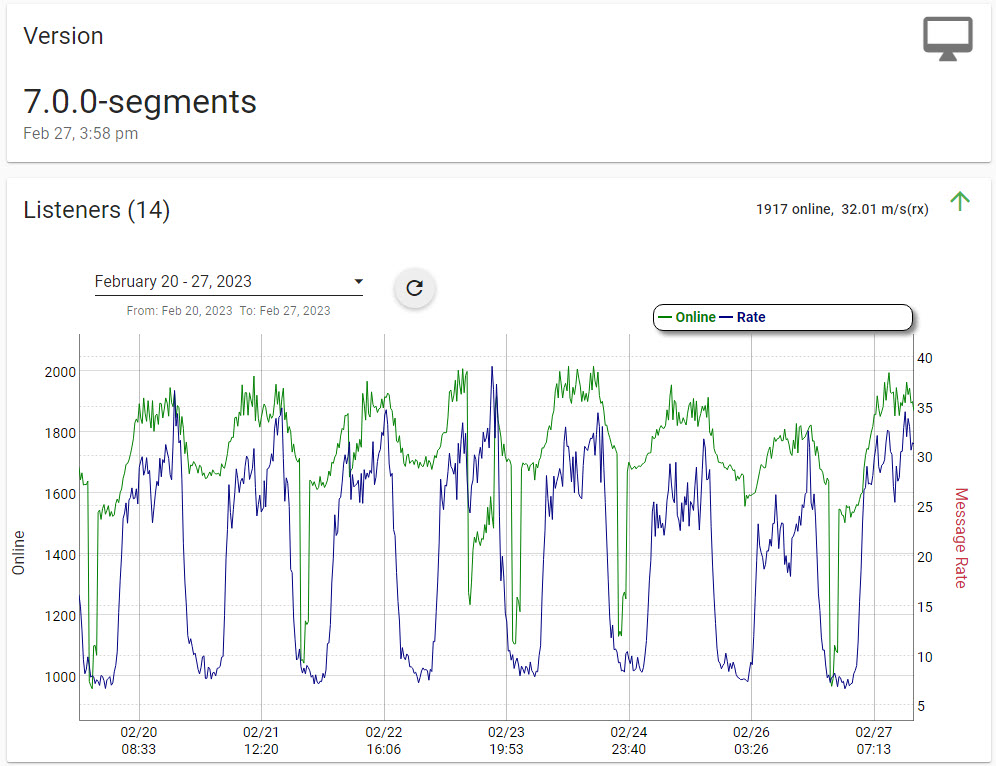Click the Feb 27, 3:58 pm timestamp

80,133
